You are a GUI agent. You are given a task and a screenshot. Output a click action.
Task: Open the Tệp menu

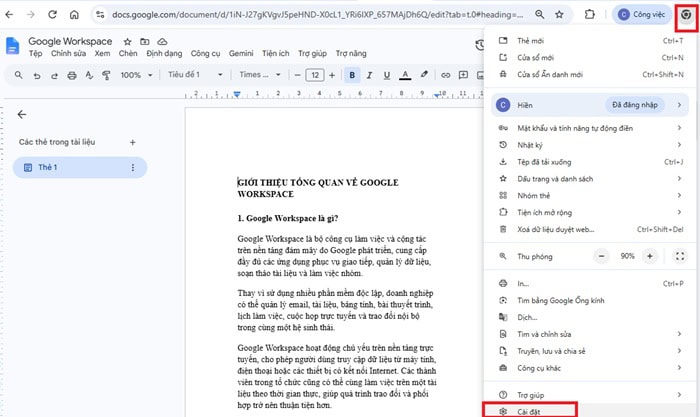pos(36,54)
